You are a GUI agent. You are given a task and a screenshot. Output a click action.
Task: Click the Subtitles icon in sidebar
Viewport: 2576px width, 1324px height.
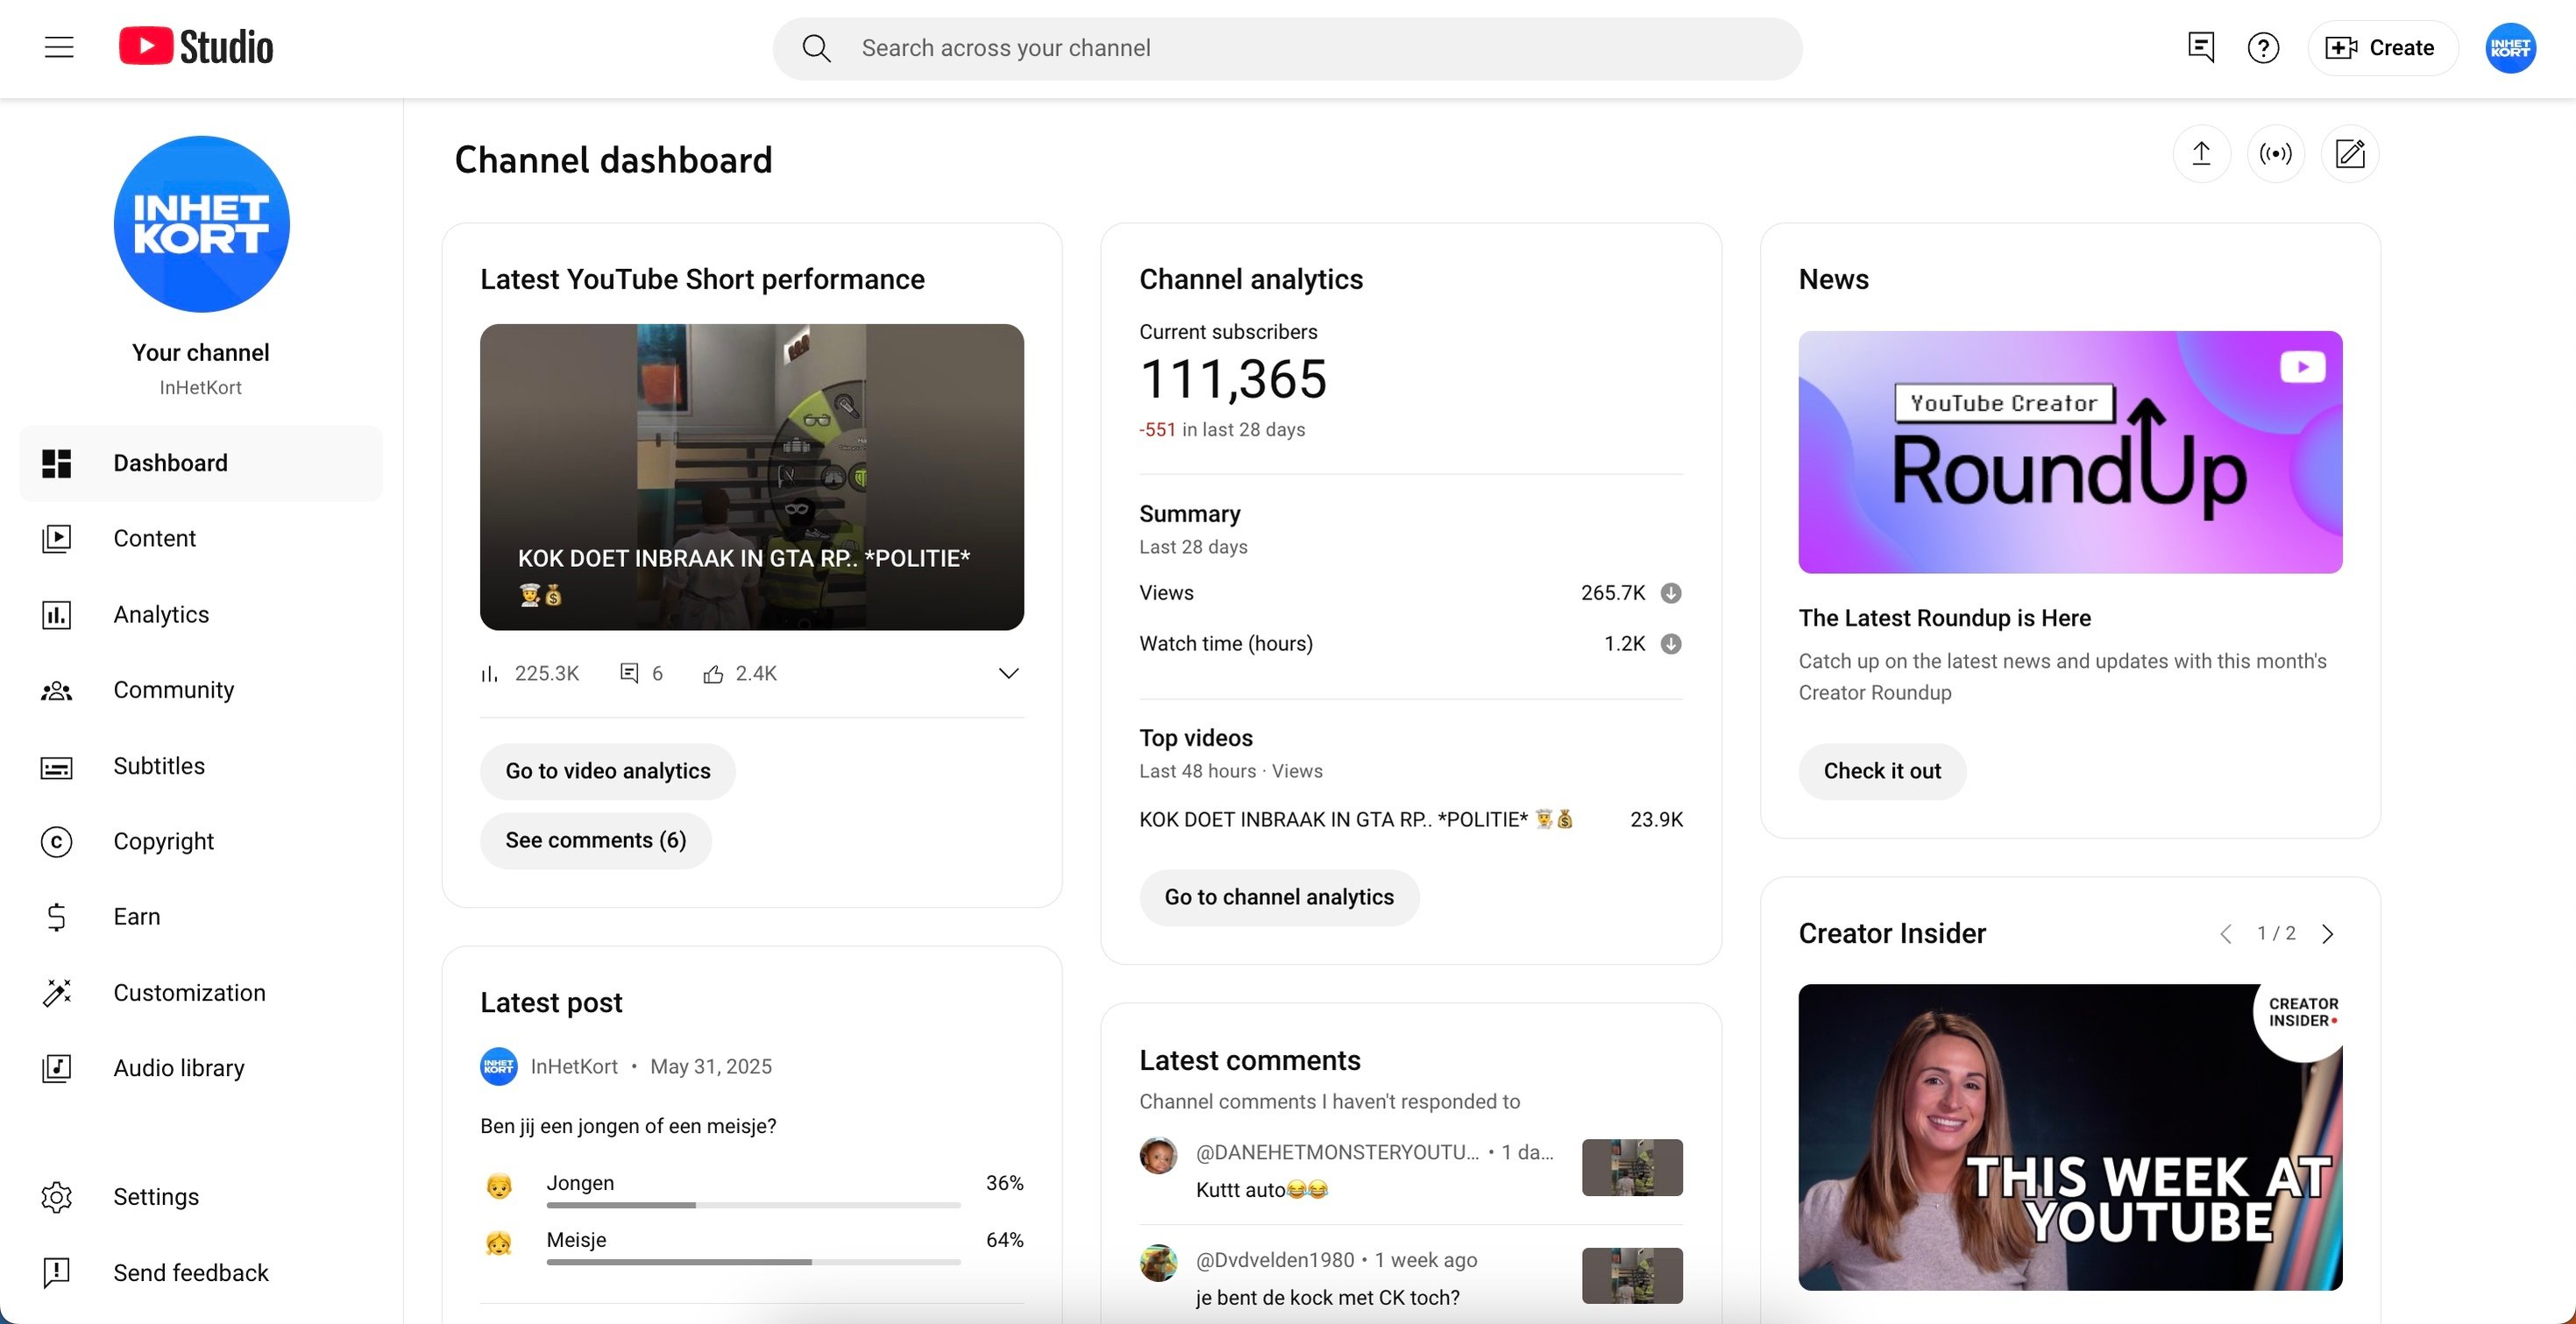click(56, 766)
